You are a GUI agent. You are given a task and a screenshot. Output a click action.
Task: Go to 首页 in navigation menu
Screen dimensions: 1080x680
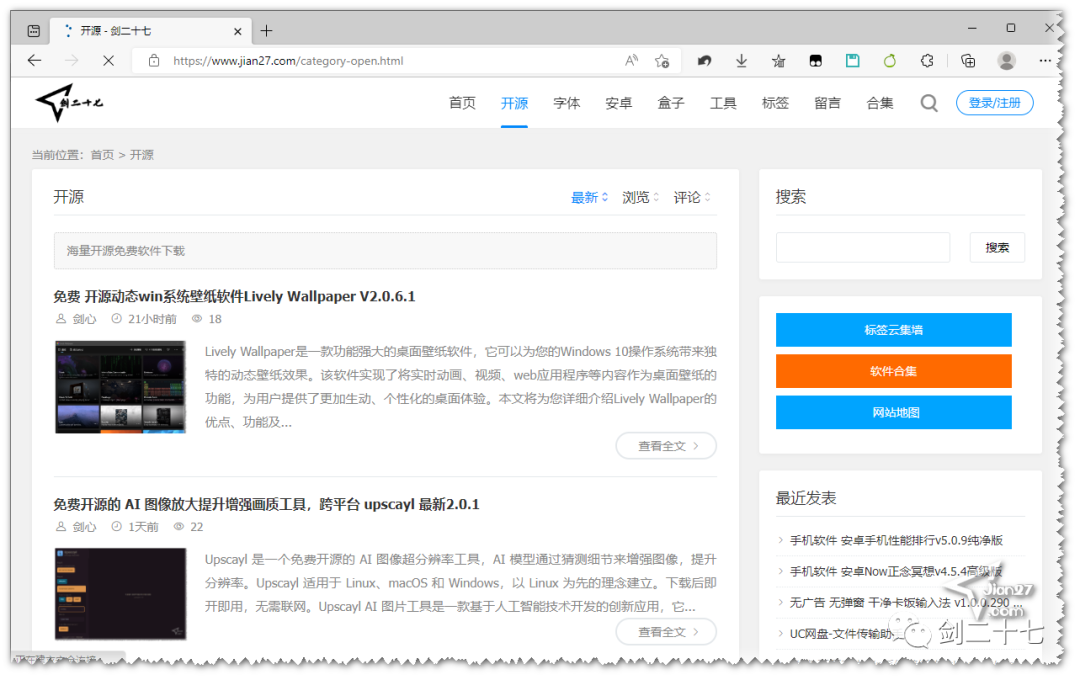point(462,103)
